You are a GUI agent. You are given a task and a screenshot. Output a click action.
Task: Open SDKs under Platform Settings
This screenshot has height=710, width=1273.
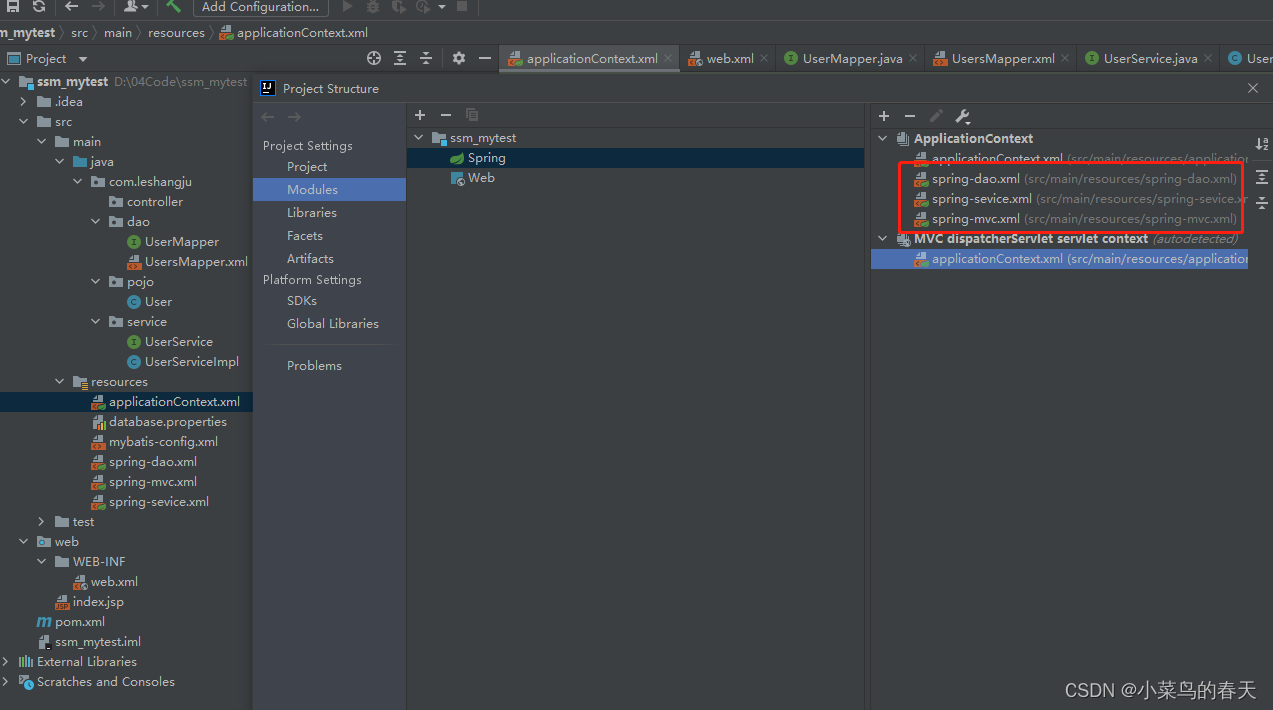302,301
